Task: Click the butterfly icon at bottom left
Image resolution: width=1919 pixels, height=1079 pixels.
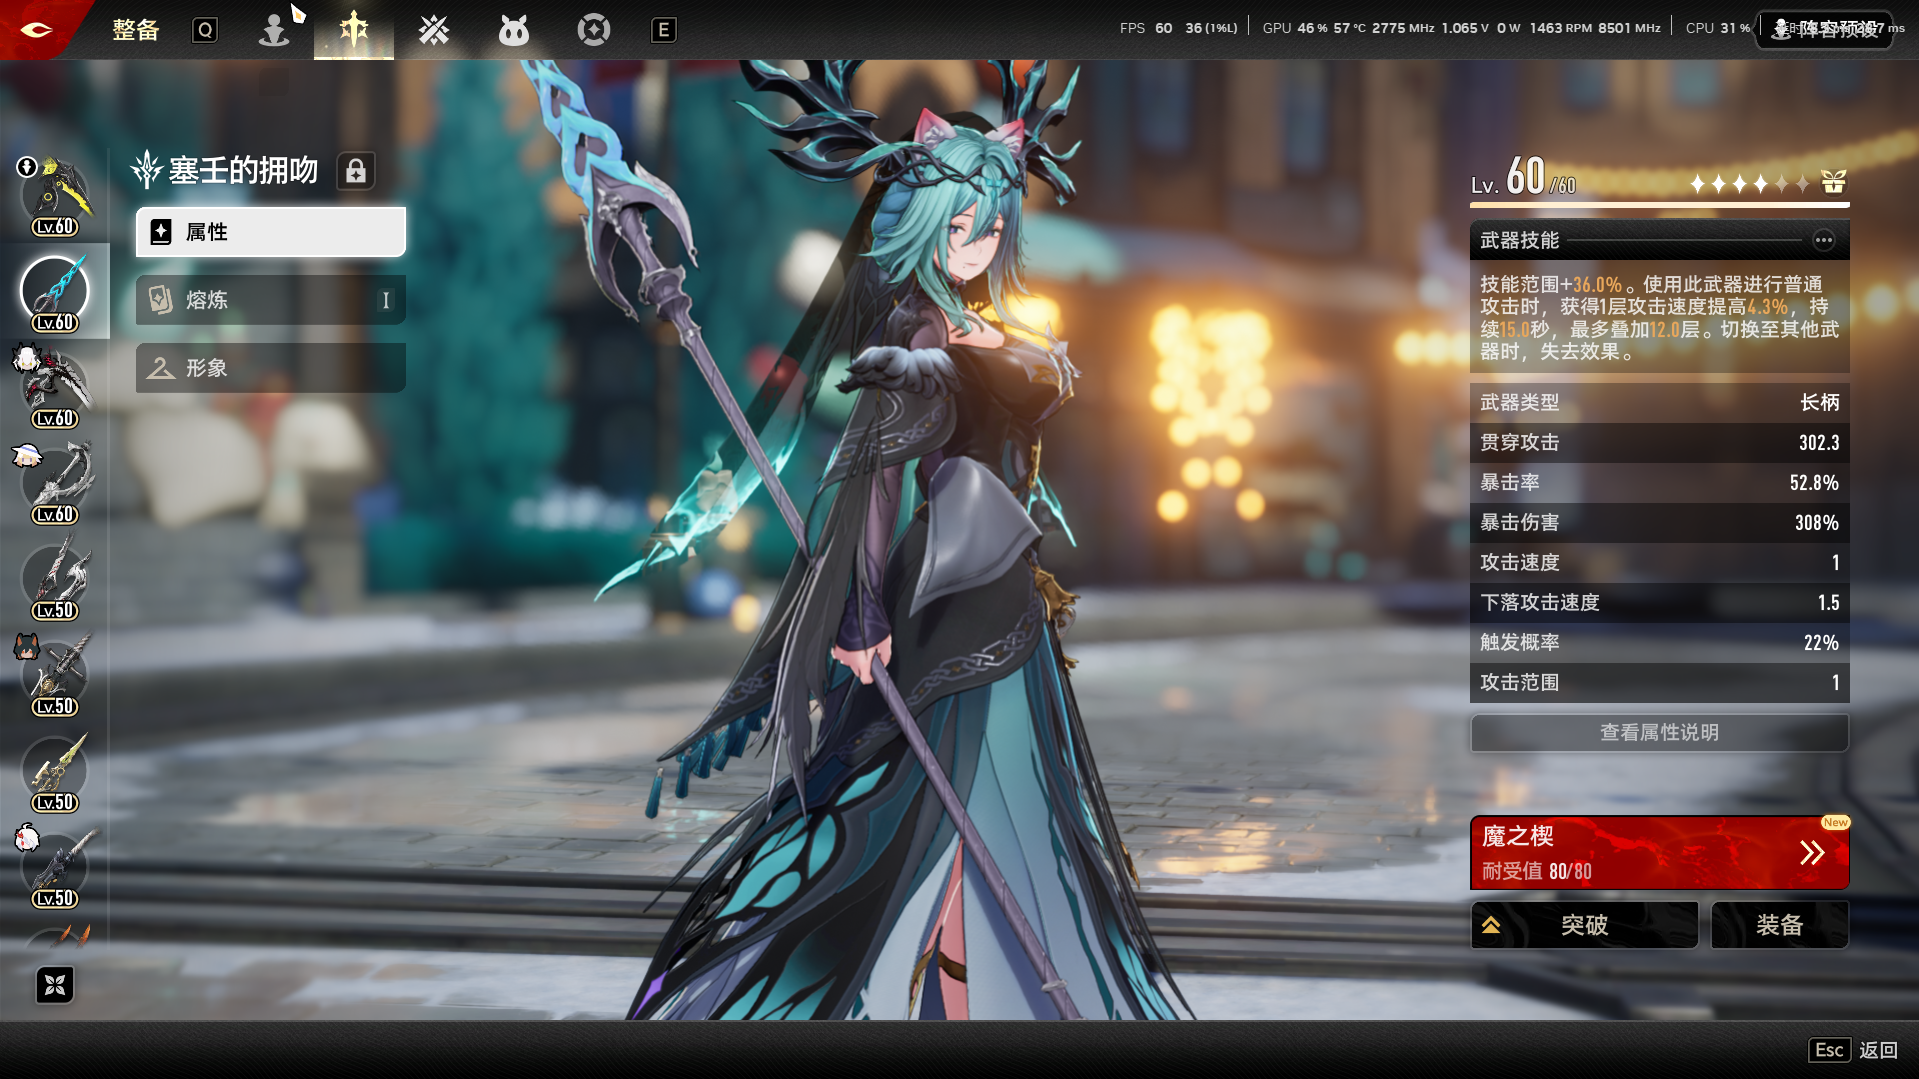Action: pos(55,985)
